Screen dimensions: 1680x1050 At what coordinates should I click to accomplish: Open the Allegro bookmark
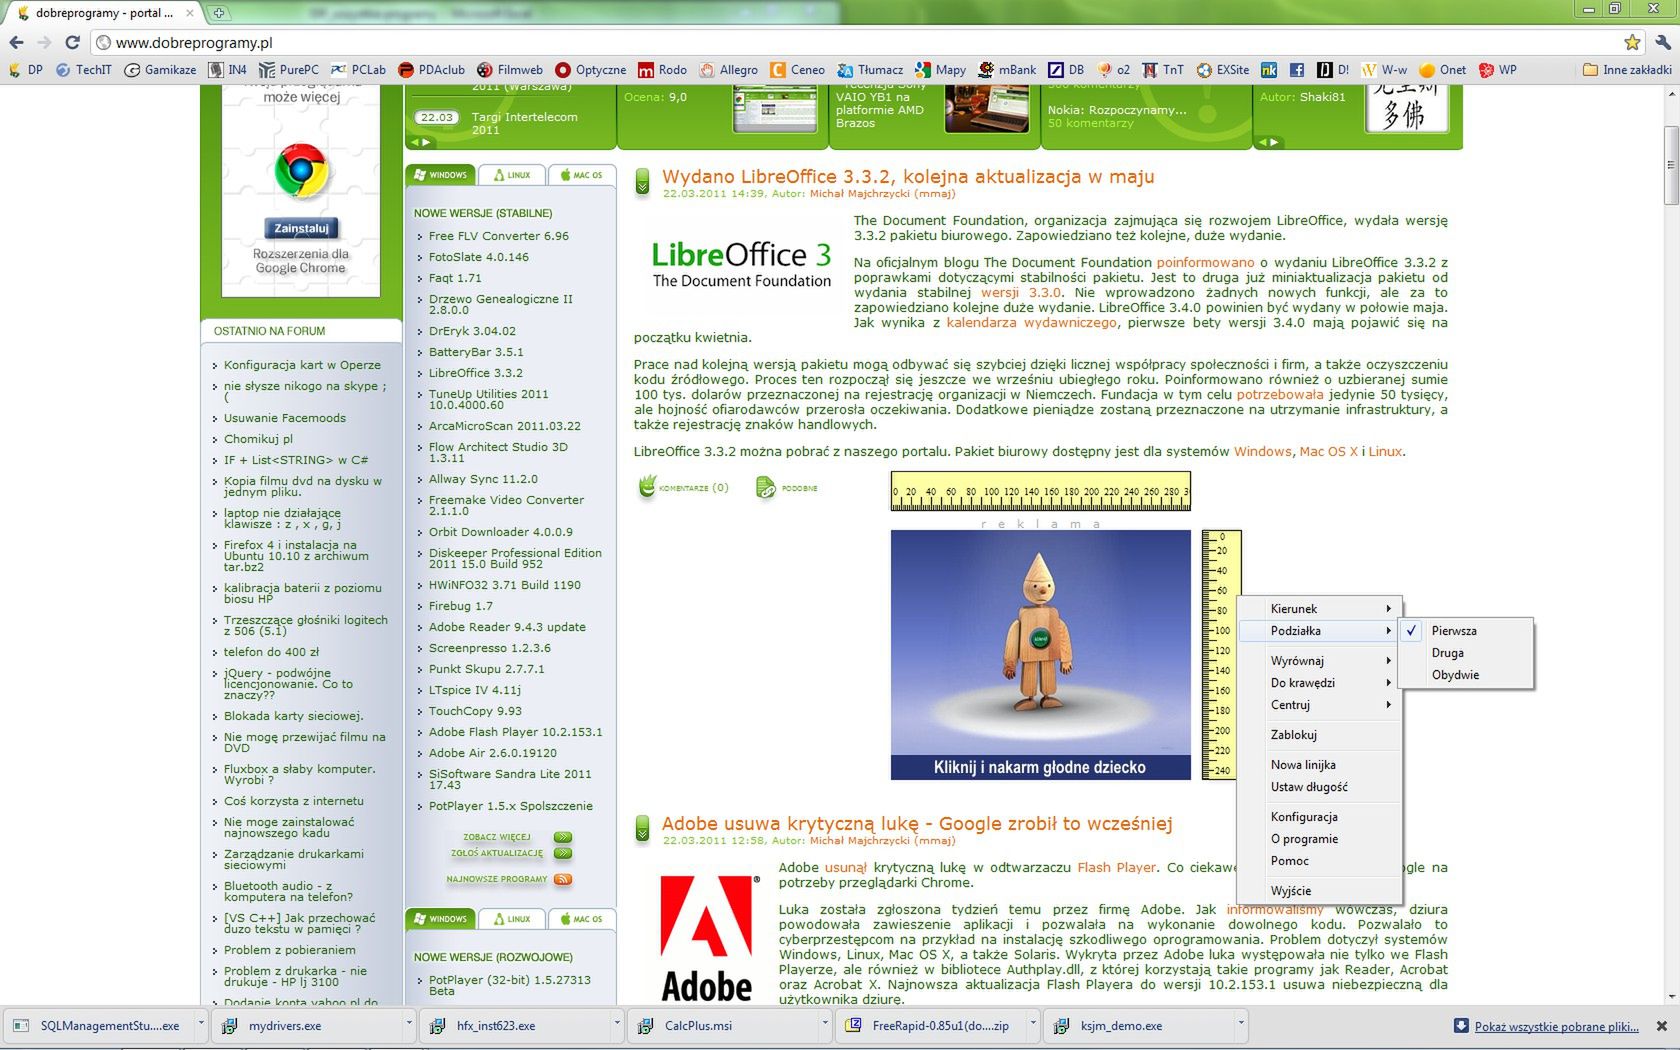[728, 70]
